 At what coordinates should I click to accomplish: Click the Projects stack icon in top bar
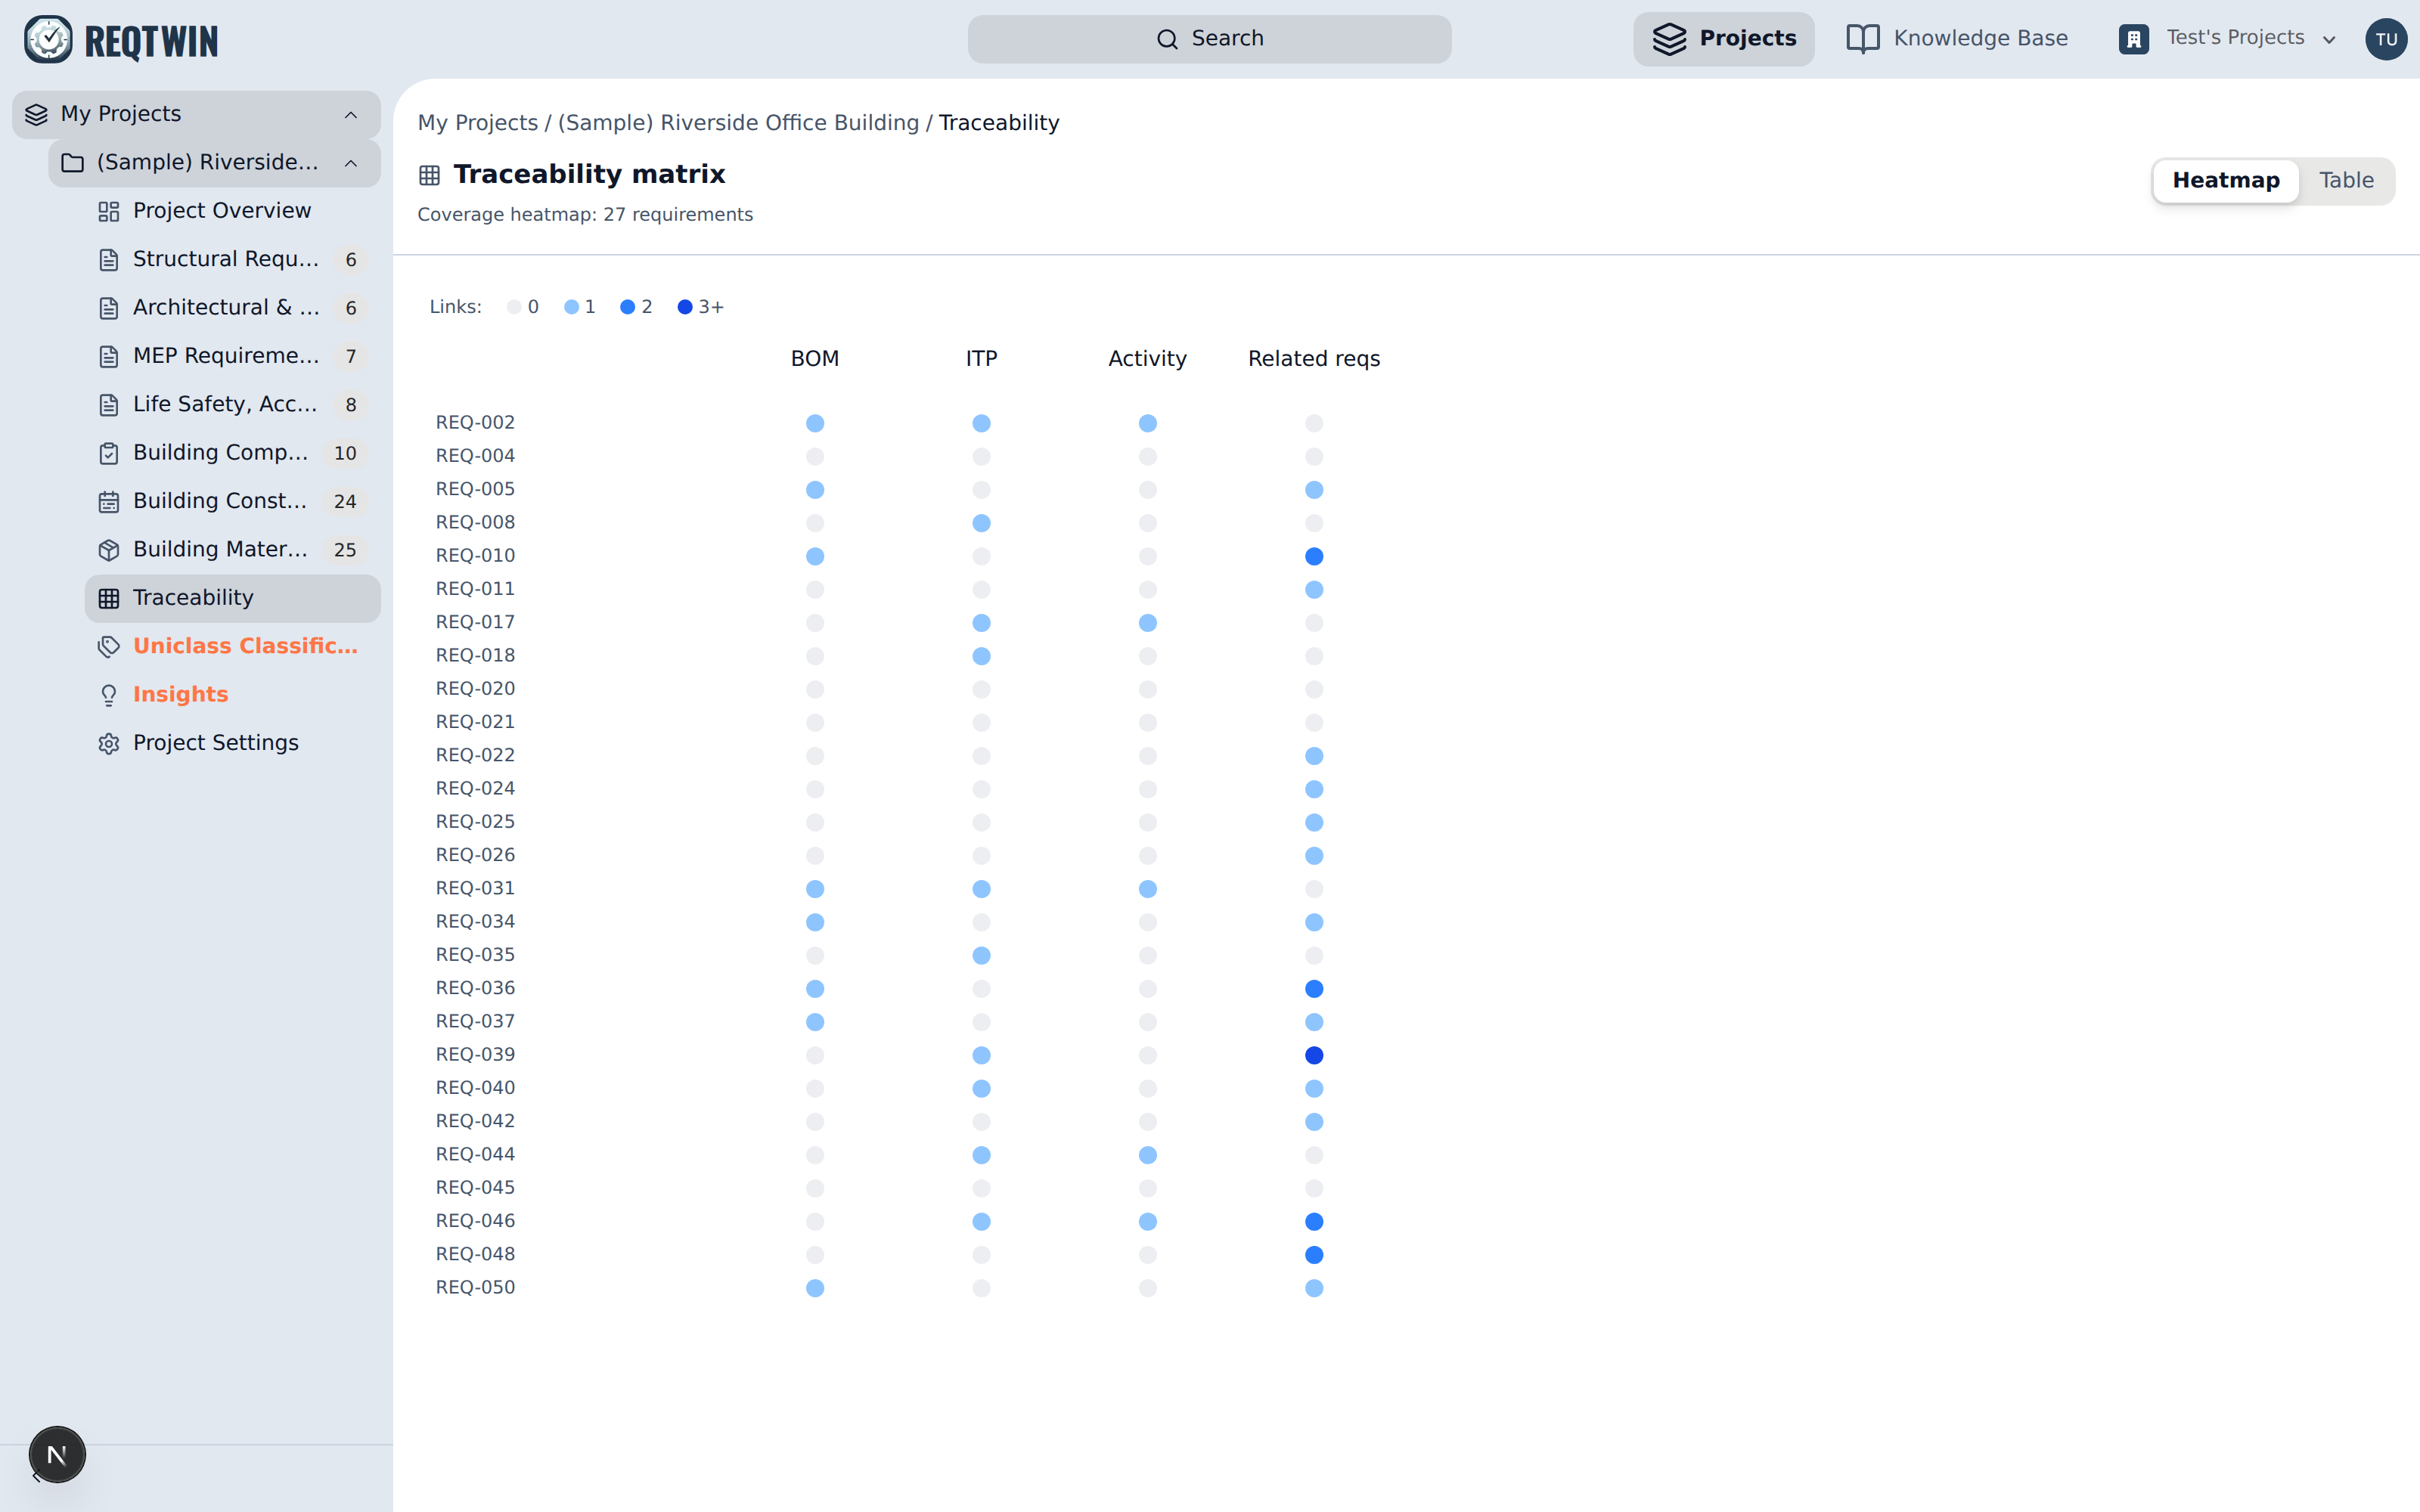point(1669,39)
